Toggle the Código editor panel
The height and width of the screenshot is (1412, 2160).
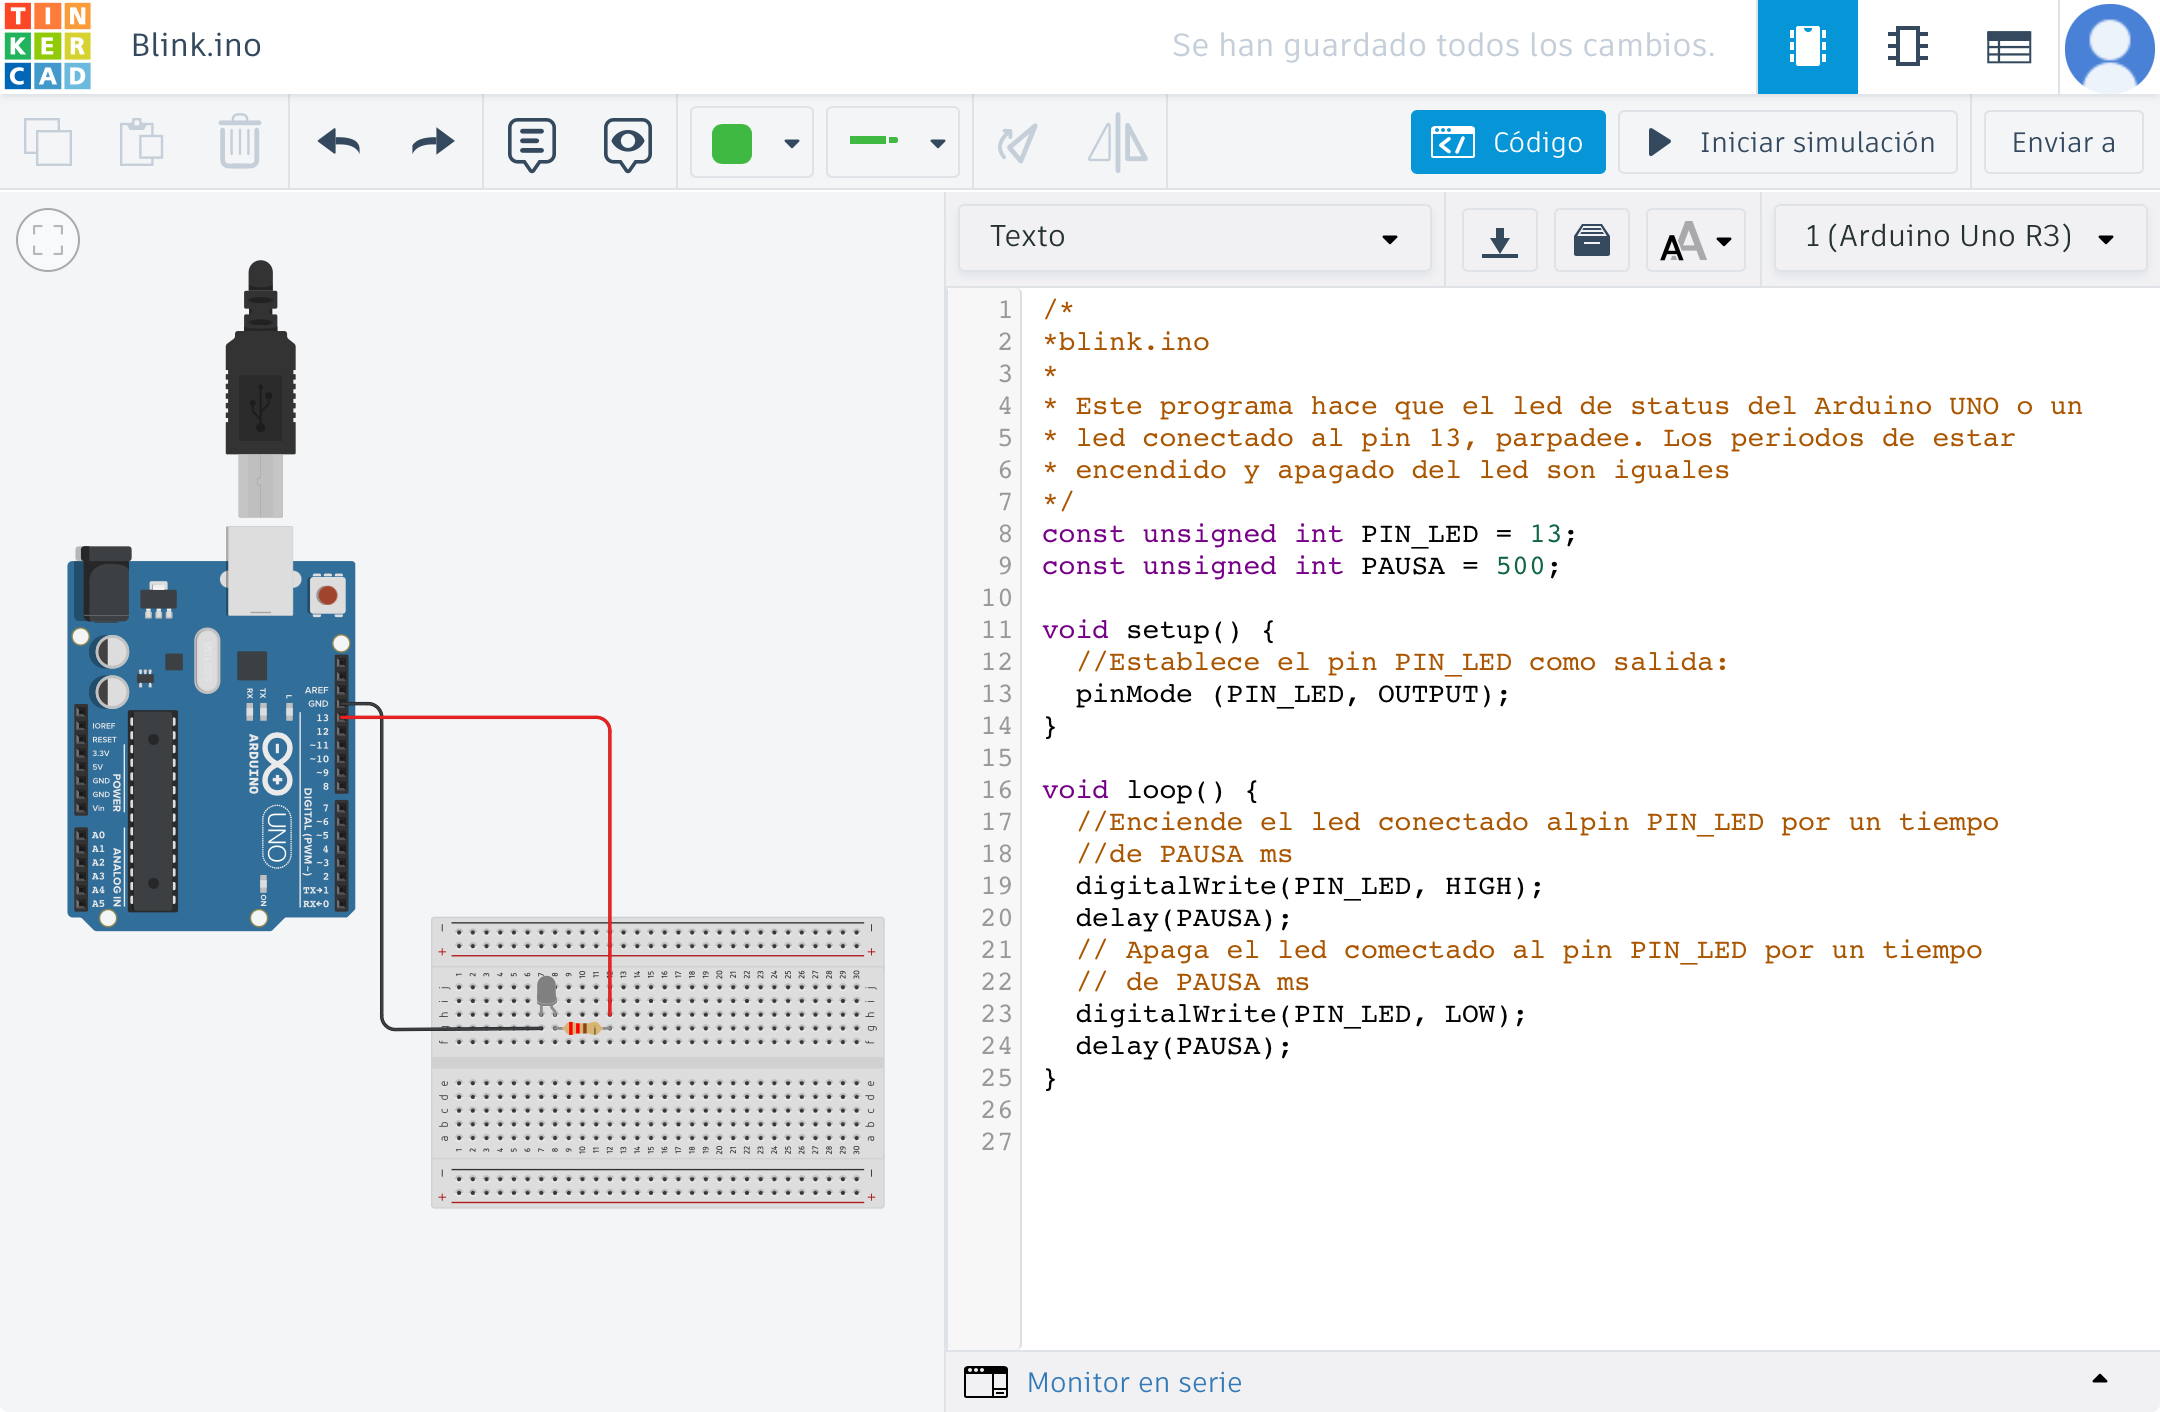[1507, 143]
